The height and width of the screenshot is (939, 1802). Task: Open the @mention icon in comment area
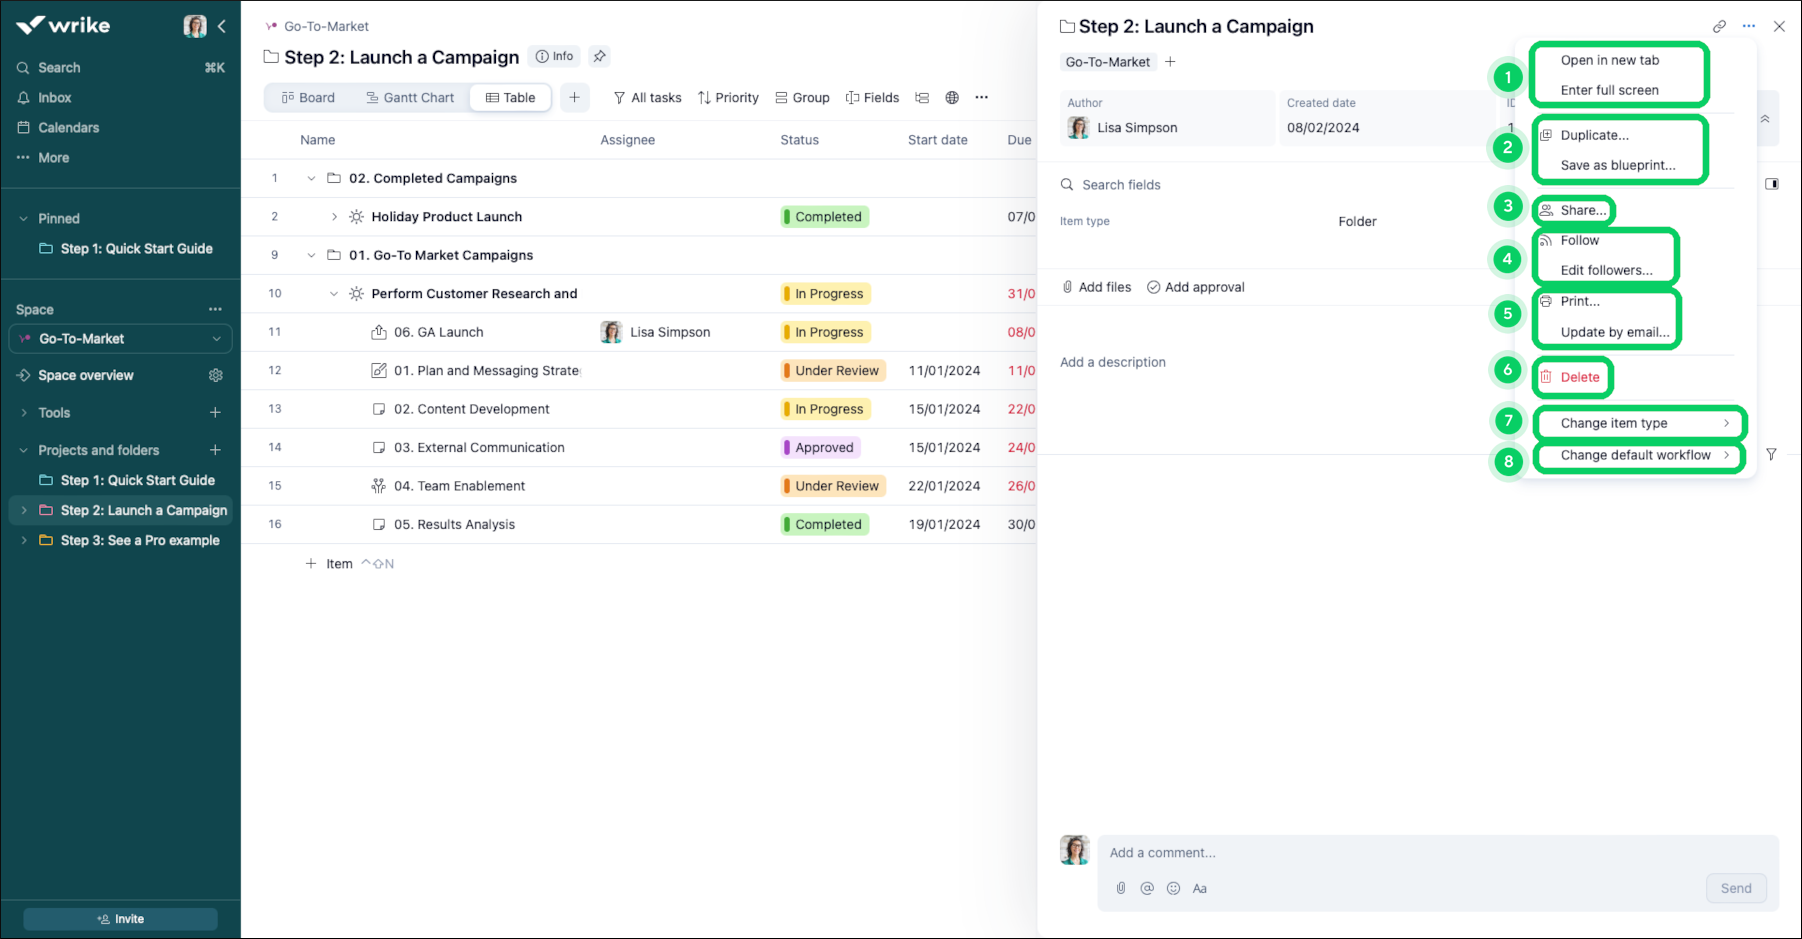coord(1147,888)
